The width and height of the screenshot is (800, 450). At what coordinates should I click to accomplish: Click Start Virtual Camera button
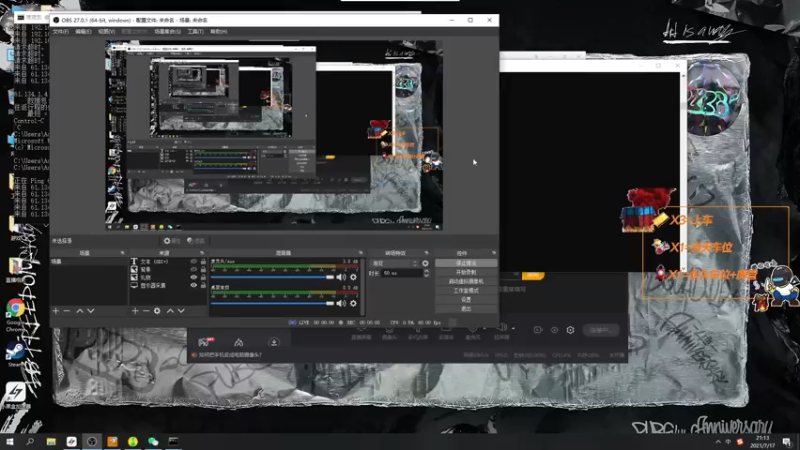click(466, 282)
